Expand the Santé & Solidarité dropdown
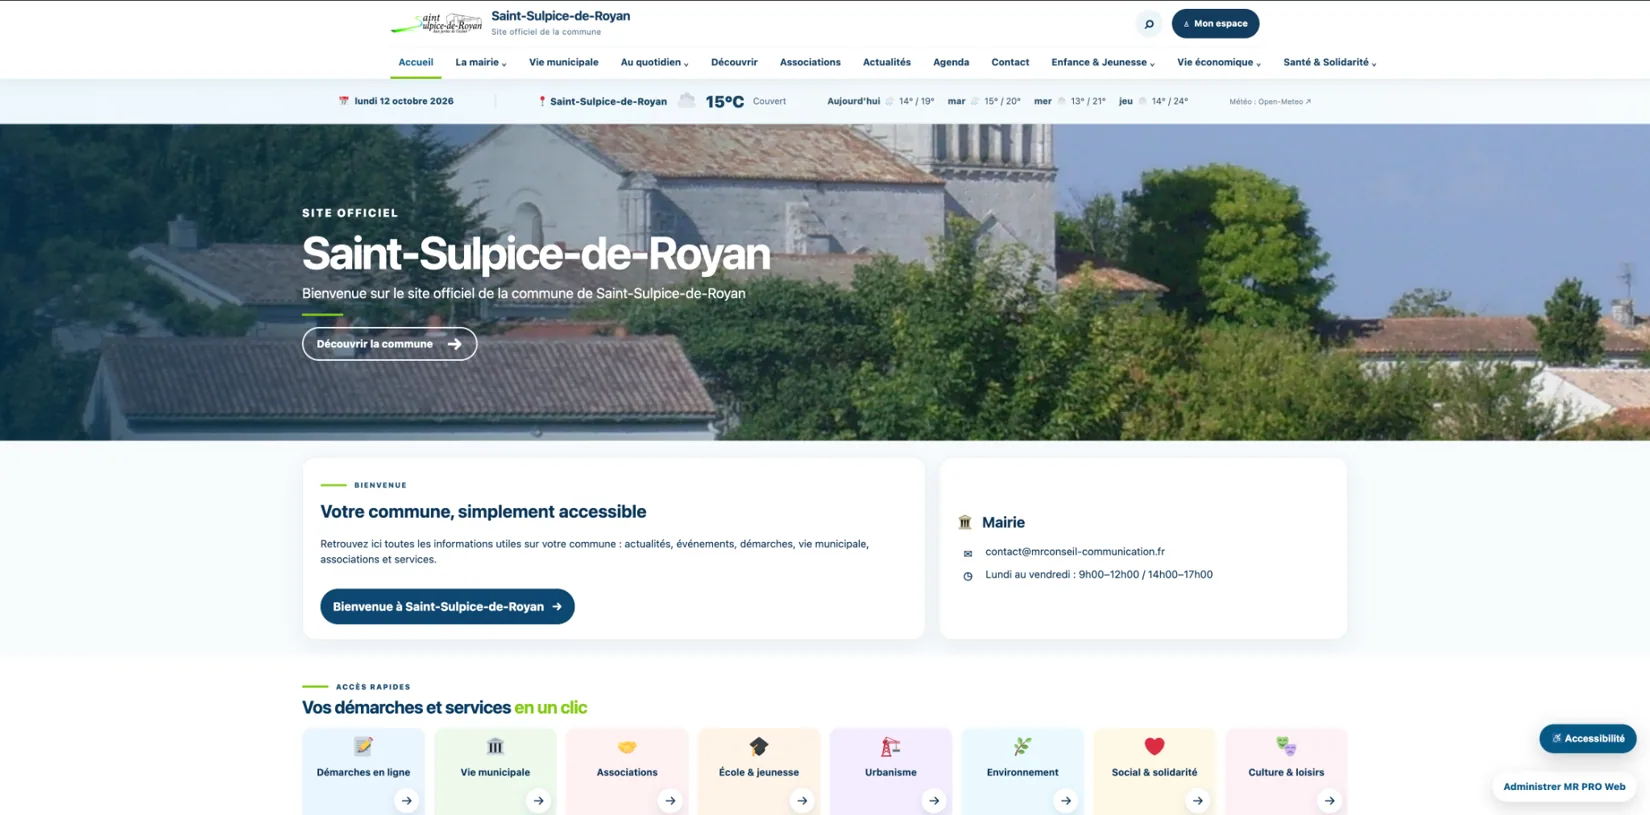 click(x=1329, y=62)
